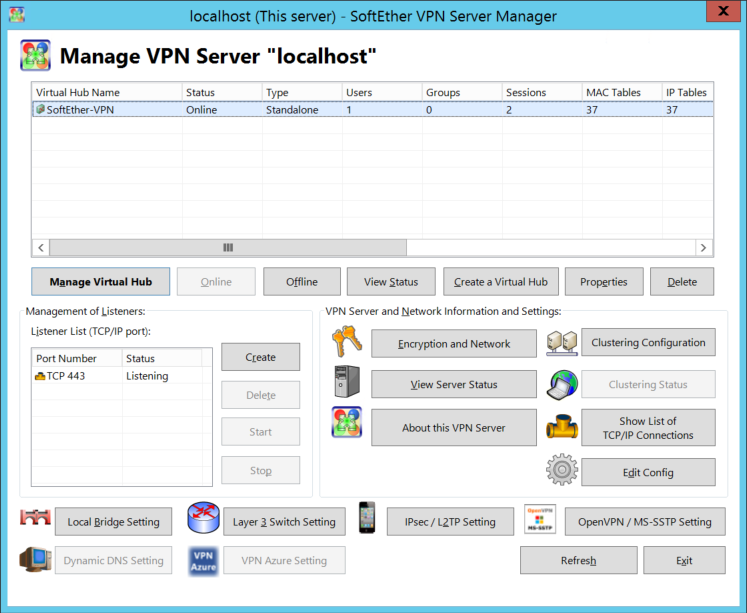
Task: Click the Sessions column header
Action: point(542,92)
